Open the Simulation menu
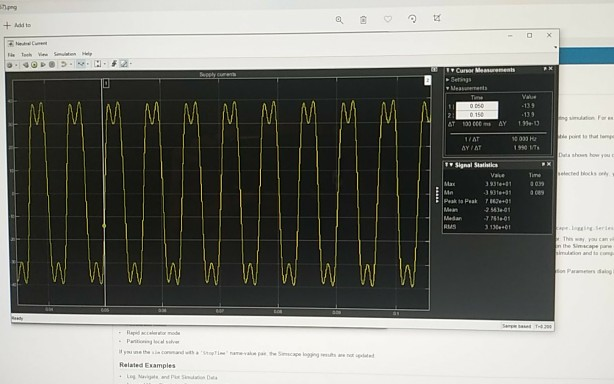The width and height of the screenshot is (614, 384). coord(65,54)
